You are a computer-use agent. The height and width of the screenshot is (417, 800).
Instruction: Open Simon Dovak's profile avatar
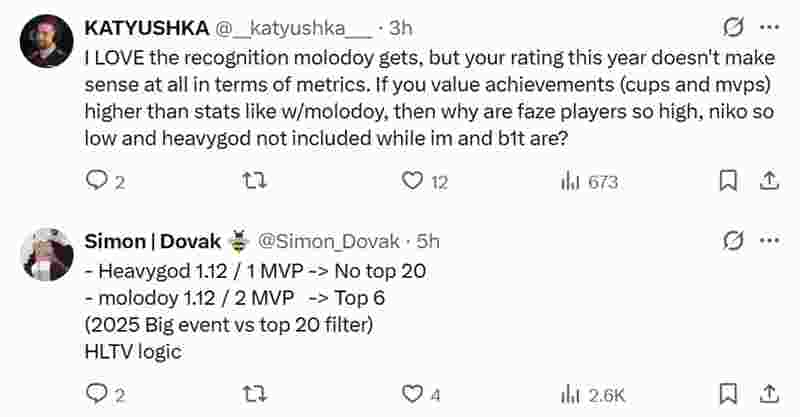tap(47, 254)
